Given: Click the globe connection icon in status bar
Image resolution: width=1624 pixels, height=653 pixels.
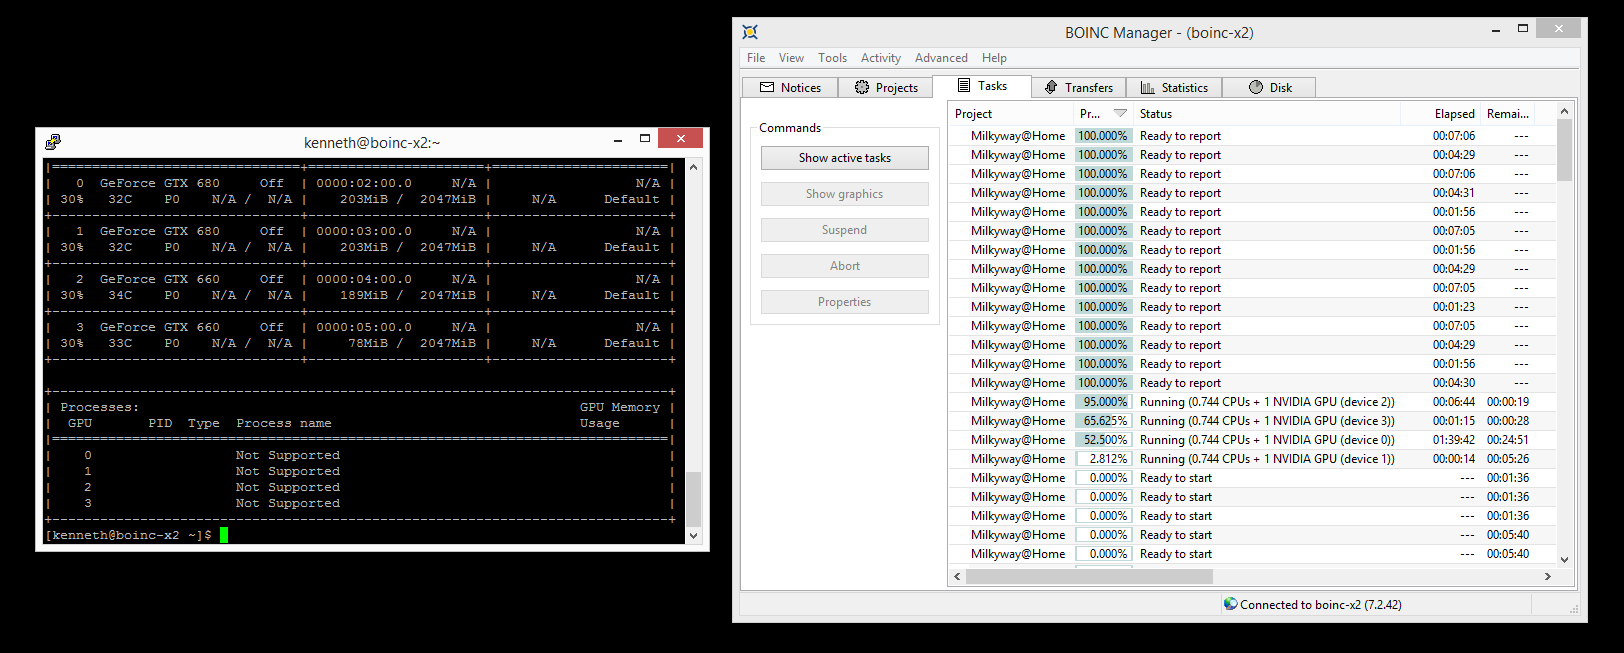Looking at the screenshot, I should point(1231,604).
